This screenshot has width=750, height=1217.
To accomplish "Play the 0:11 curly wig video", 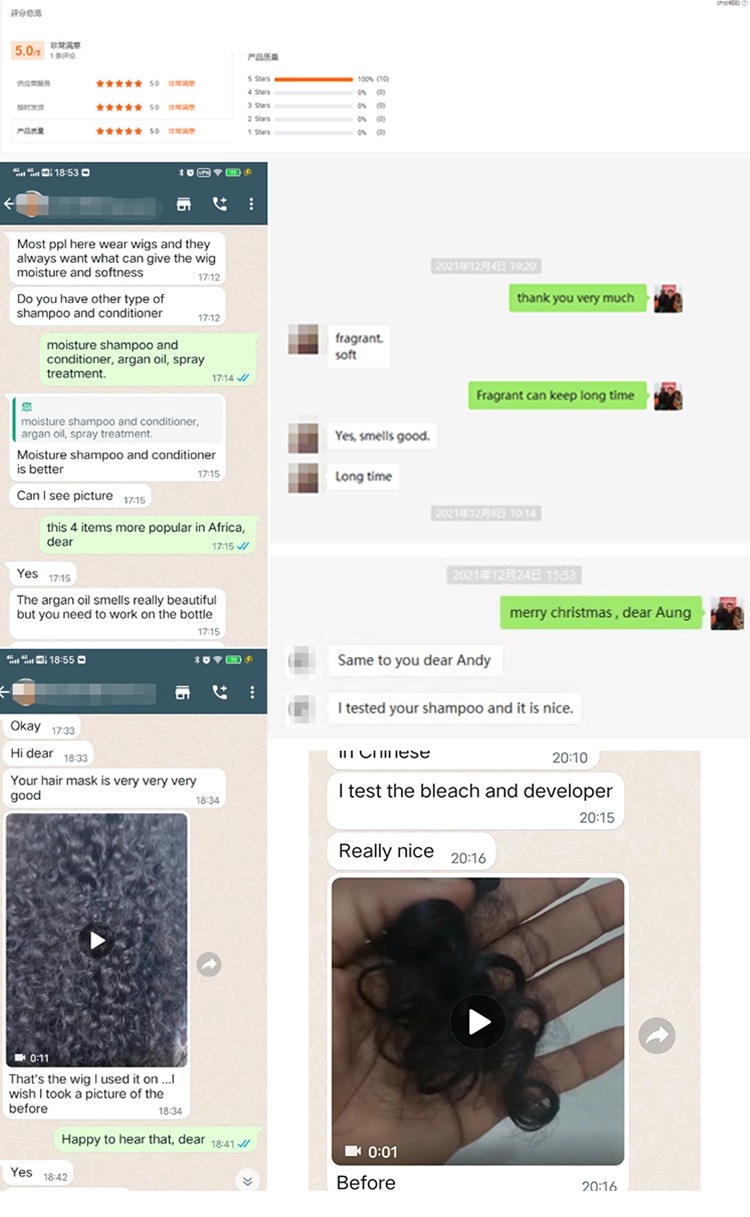I will (97, 940).
